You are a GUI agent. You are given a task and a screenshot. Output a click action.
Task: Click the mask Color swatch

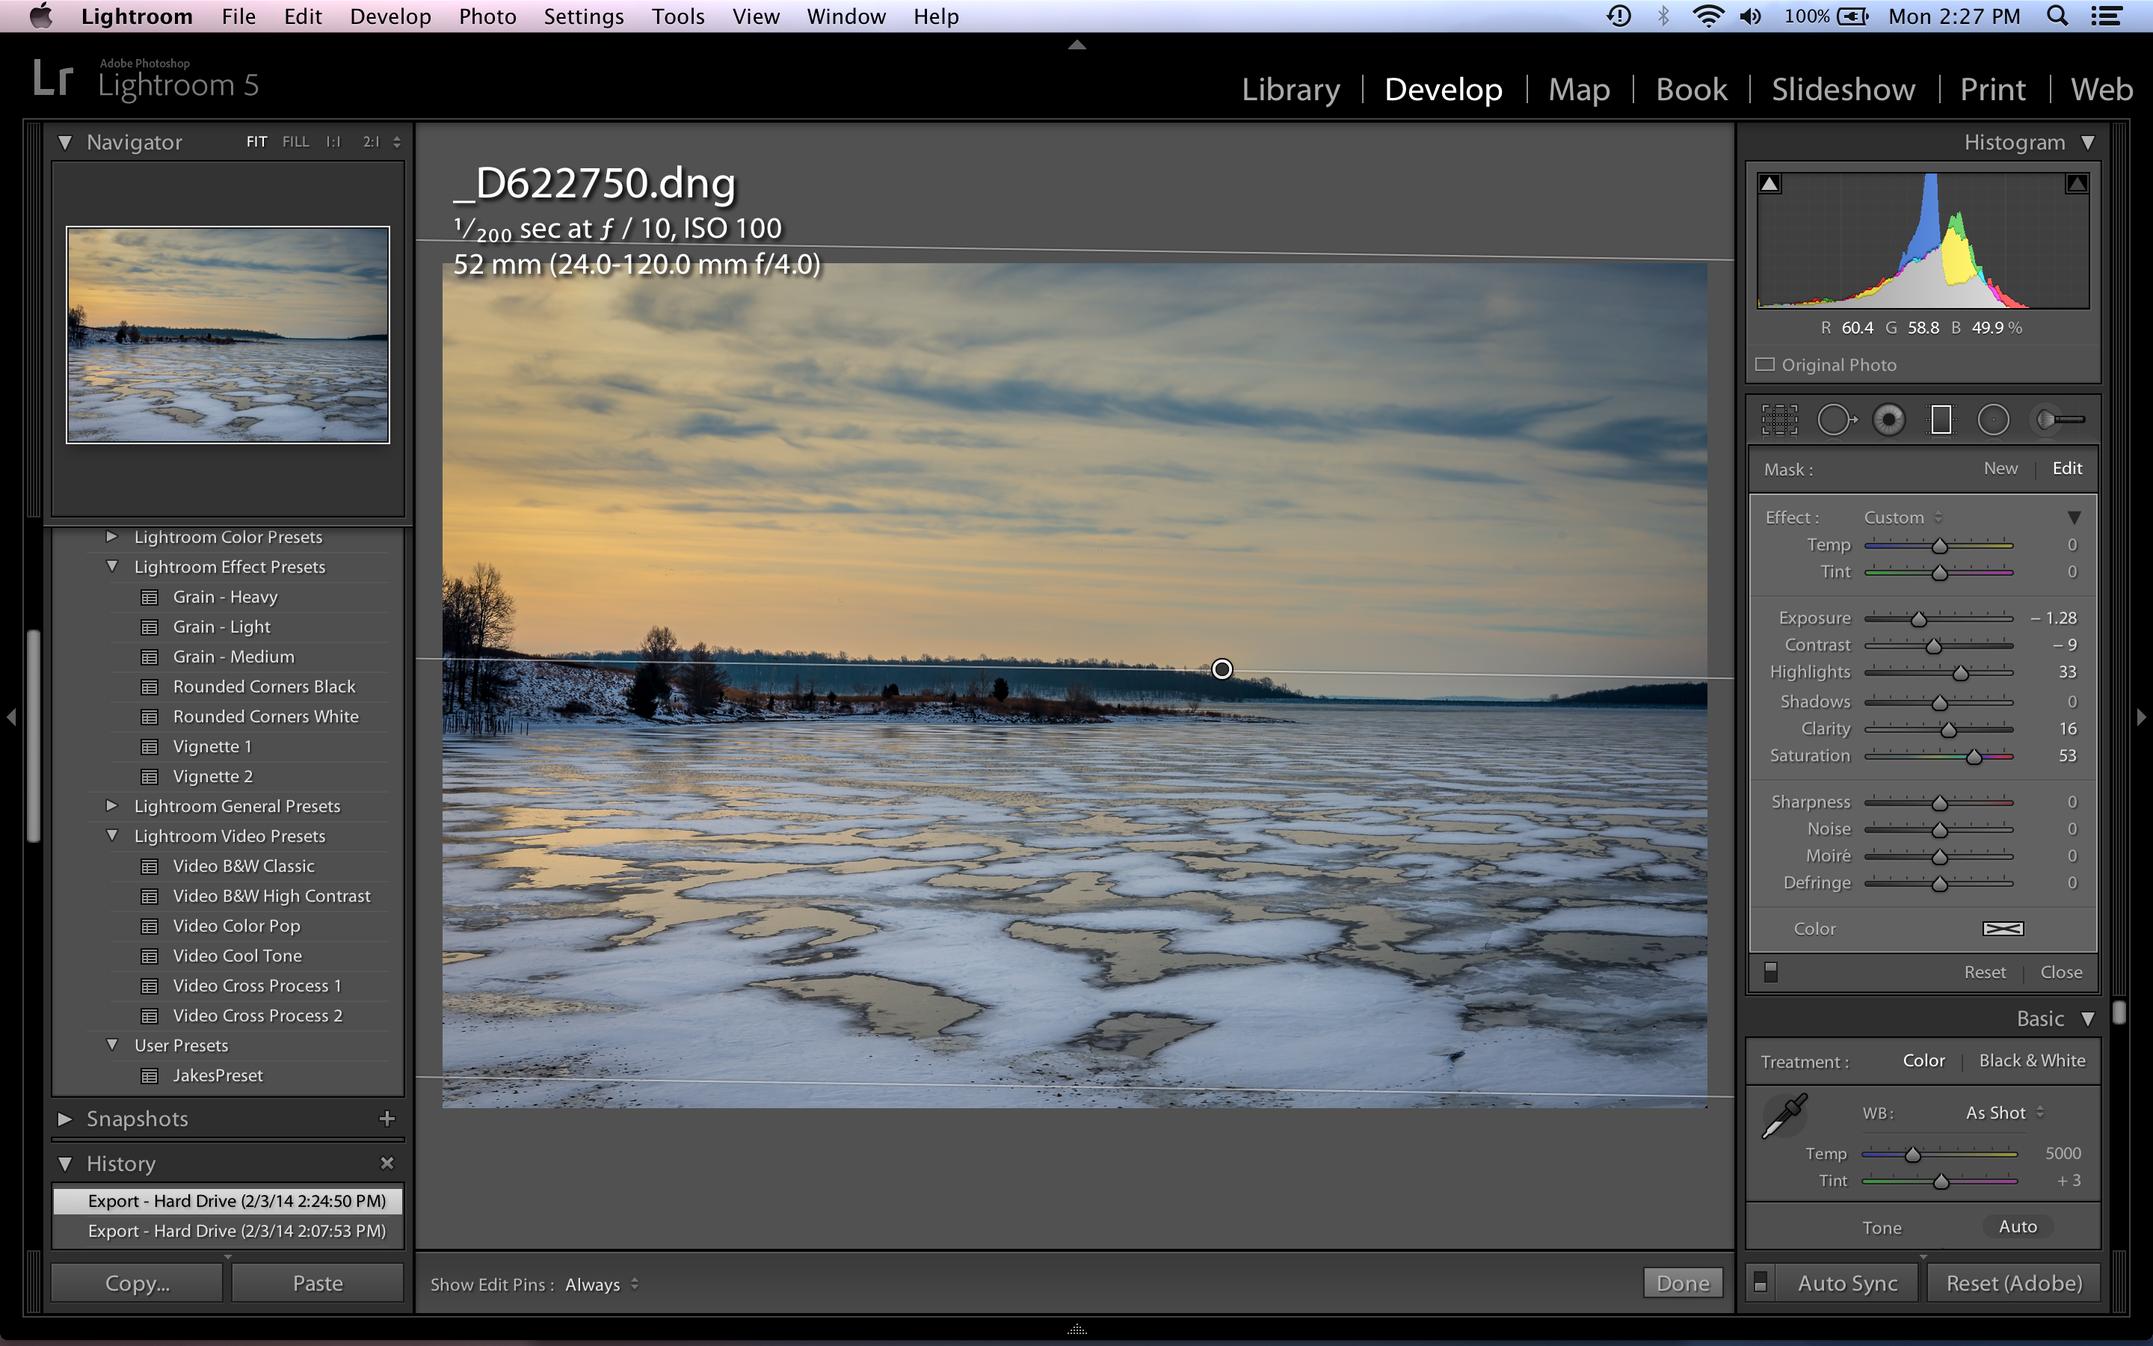tap(2002, 929)
